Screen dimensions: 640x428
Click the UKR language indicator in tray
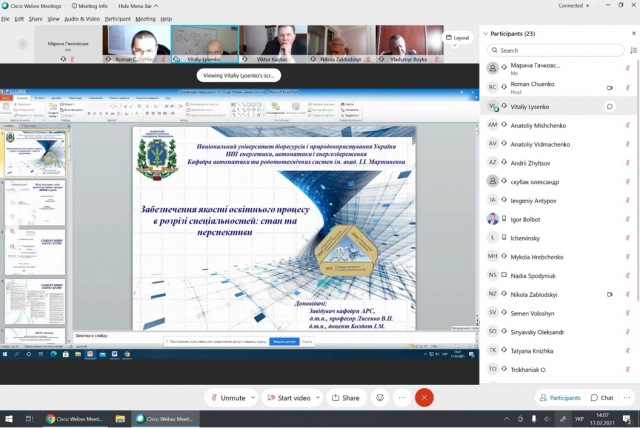point(579,419)
